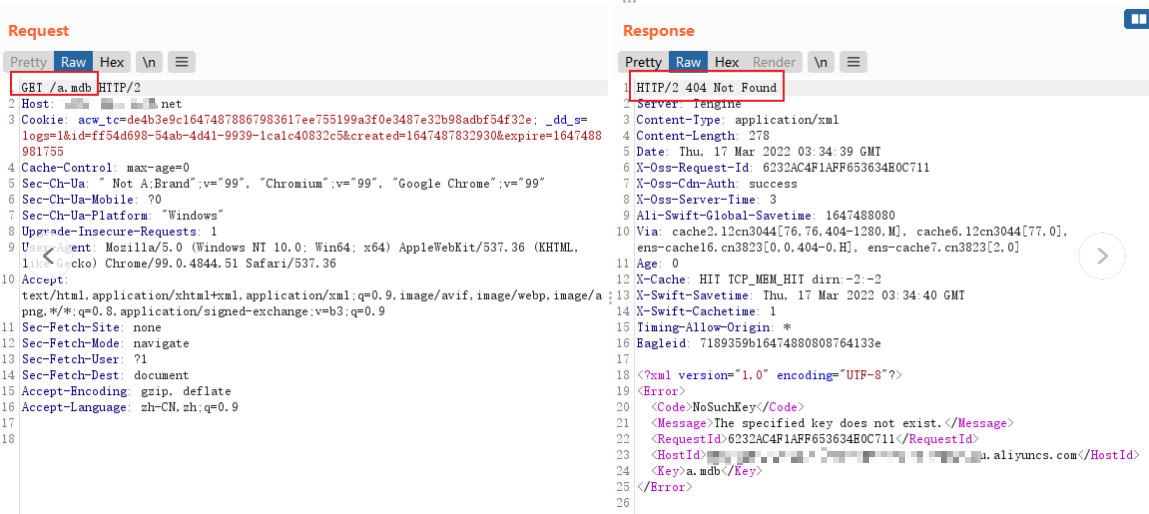Select the Raw tab in Response panel

pos(689,62)
